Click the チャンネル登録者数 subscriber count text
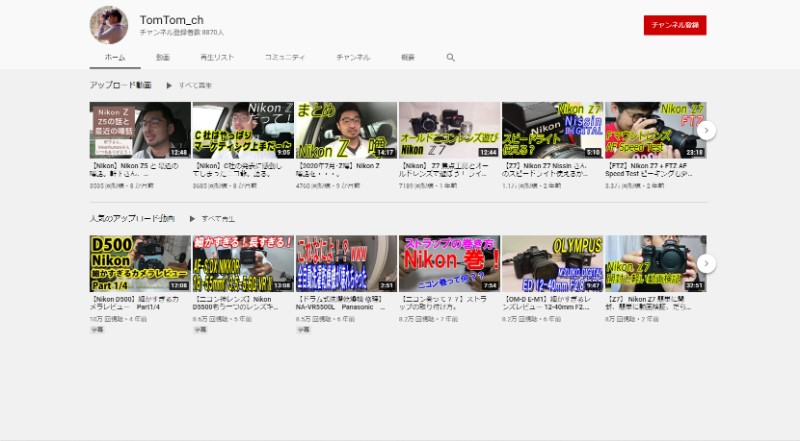This screenshot has height=441, width=800. (x=182, y=32)
